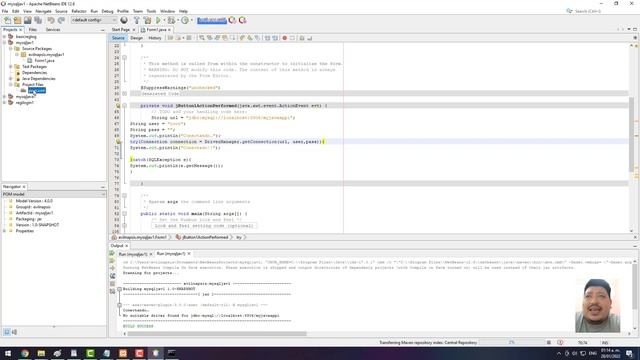This screenshot has height=360, width=640.
Task: Collapse the Source Packages node
Action: point(11,49)
